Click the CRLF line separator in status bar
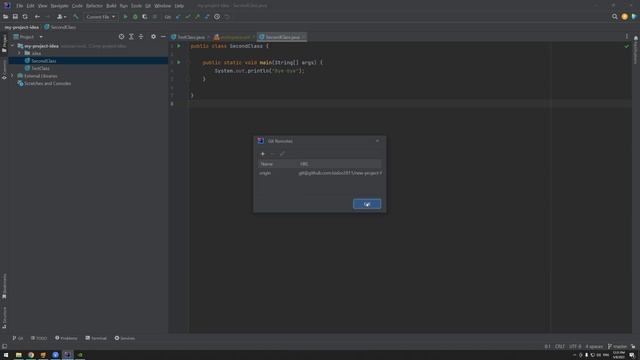 click(x=560, y=347)
